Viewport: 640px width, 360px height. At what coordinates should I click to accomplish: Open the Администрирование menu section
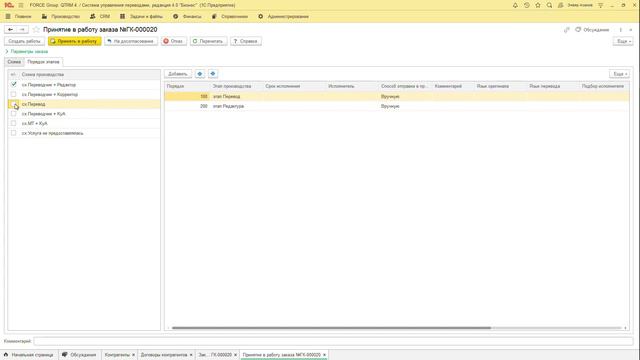[283, 16]
